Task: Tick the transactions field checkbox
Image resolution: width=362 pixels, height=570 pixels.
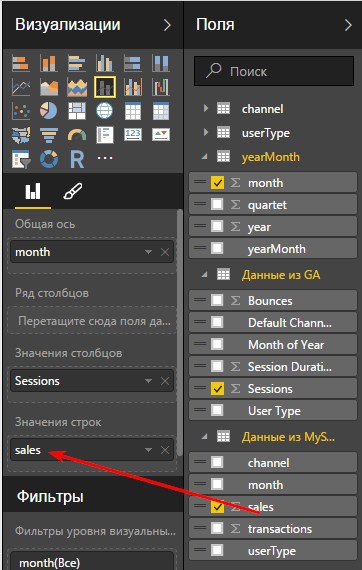Action: click(x=217, y=528)
